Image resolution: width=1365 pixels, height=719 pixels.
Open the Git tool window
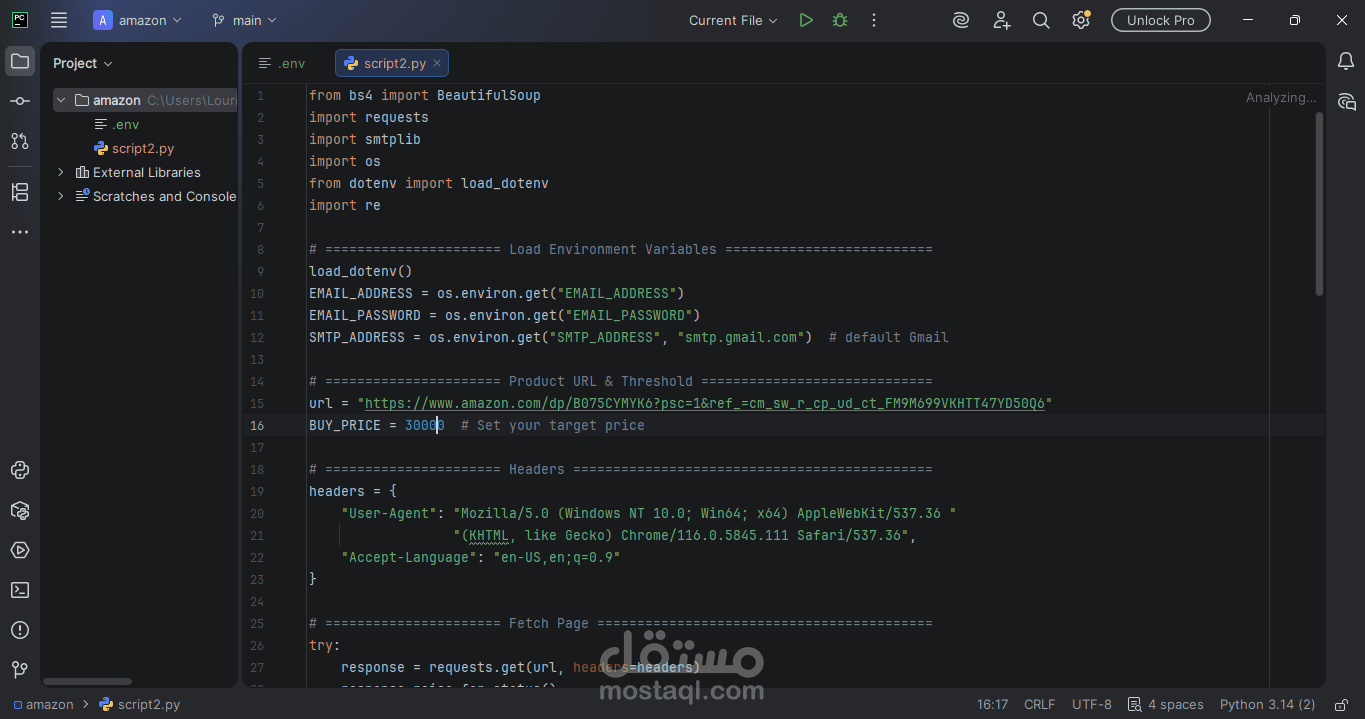point(19,670)
